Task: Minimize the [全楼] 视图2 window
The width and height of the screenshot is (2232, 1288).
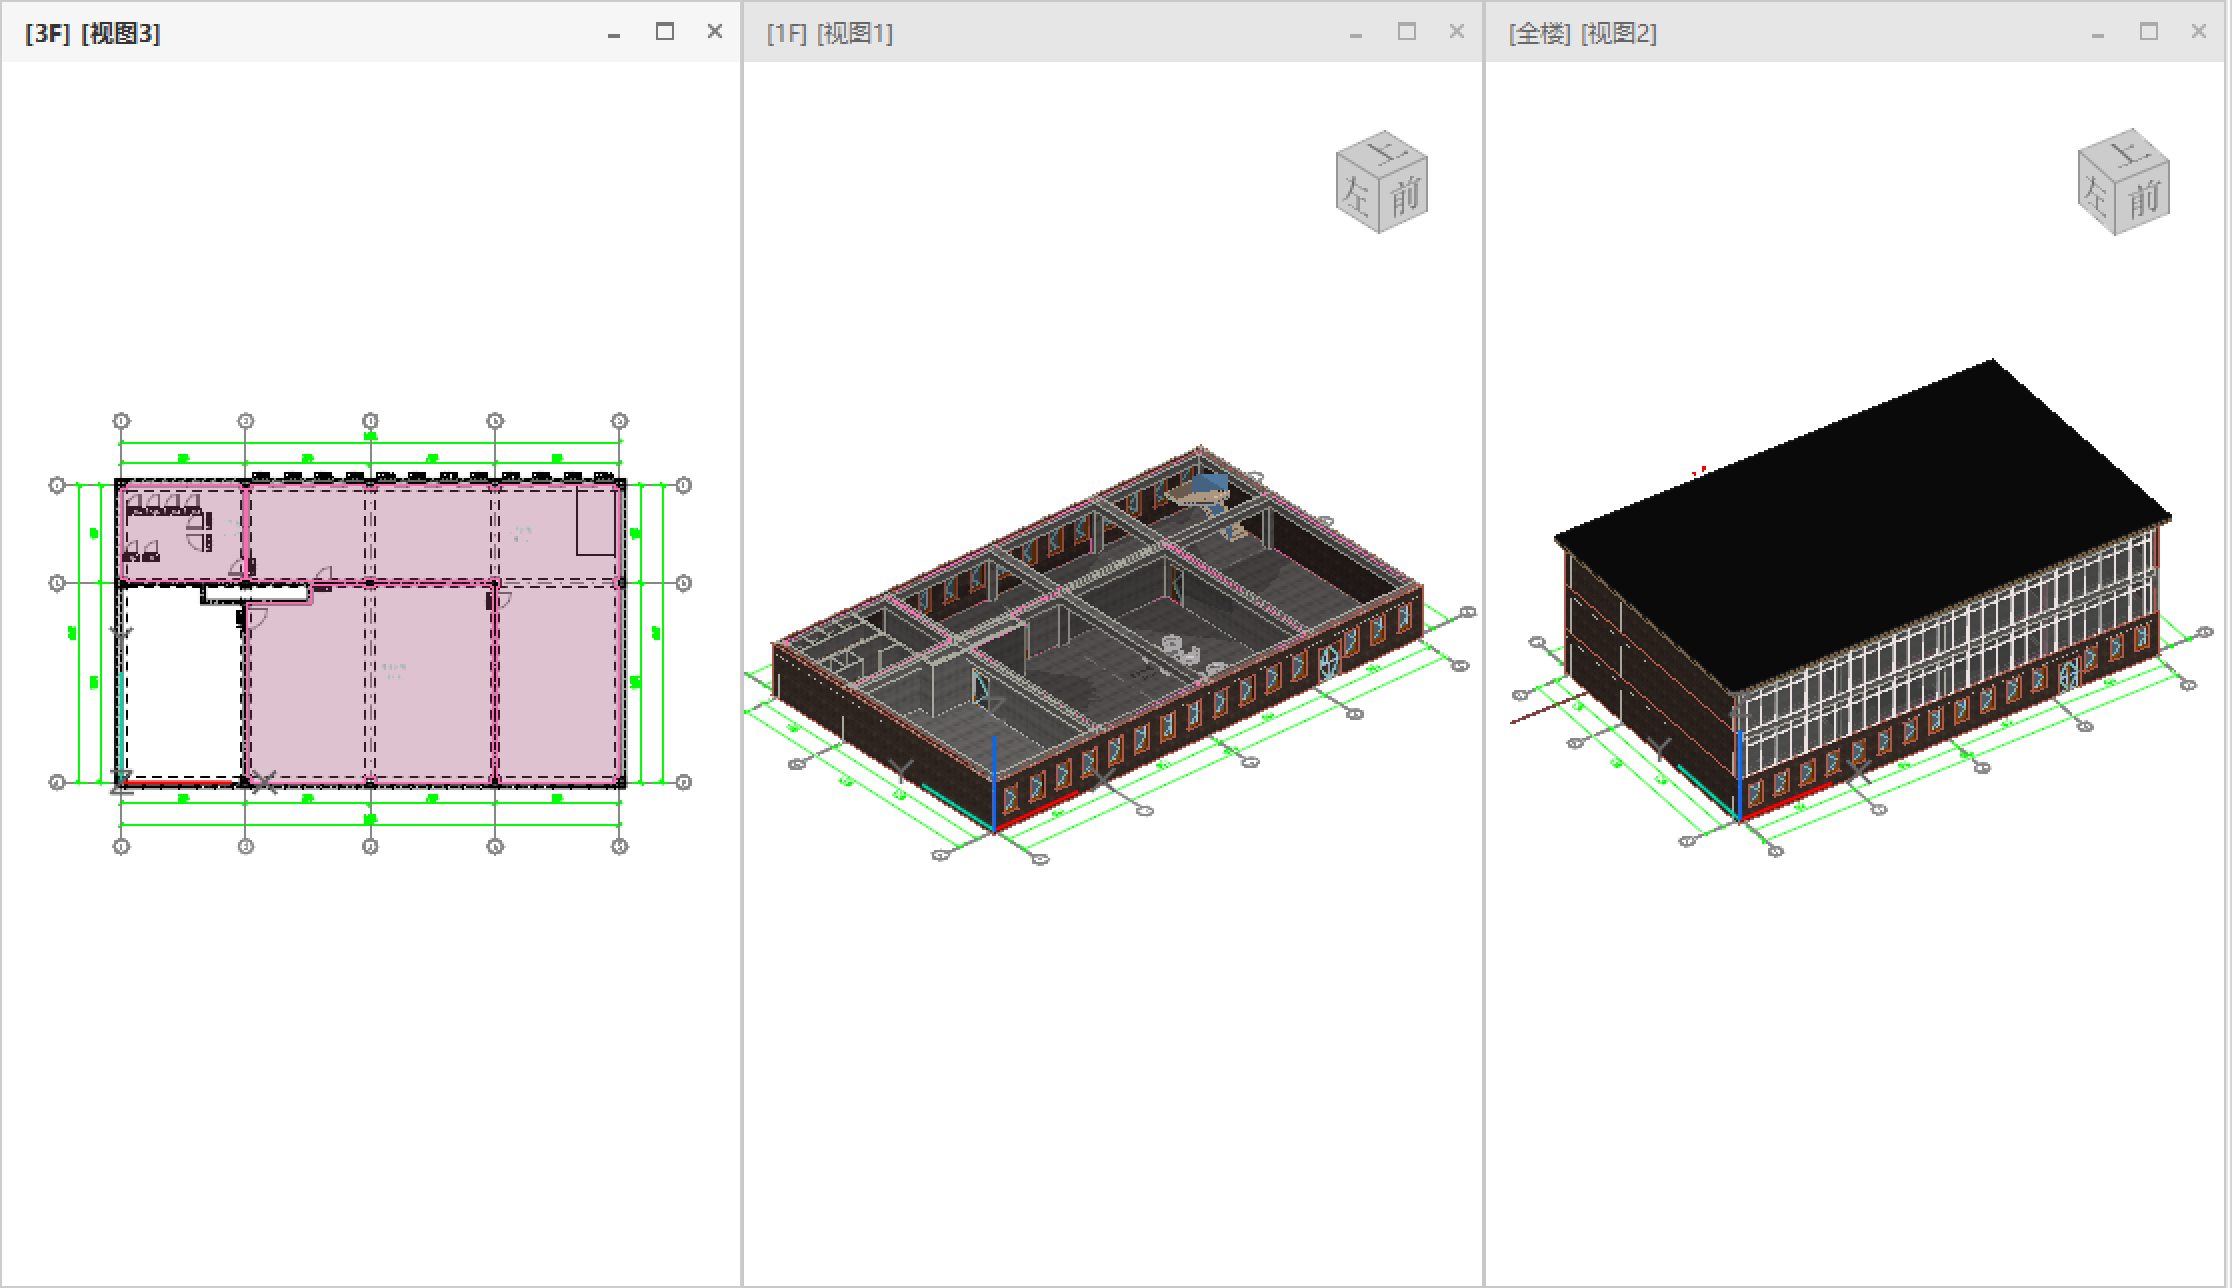Action: (2098, 34)
